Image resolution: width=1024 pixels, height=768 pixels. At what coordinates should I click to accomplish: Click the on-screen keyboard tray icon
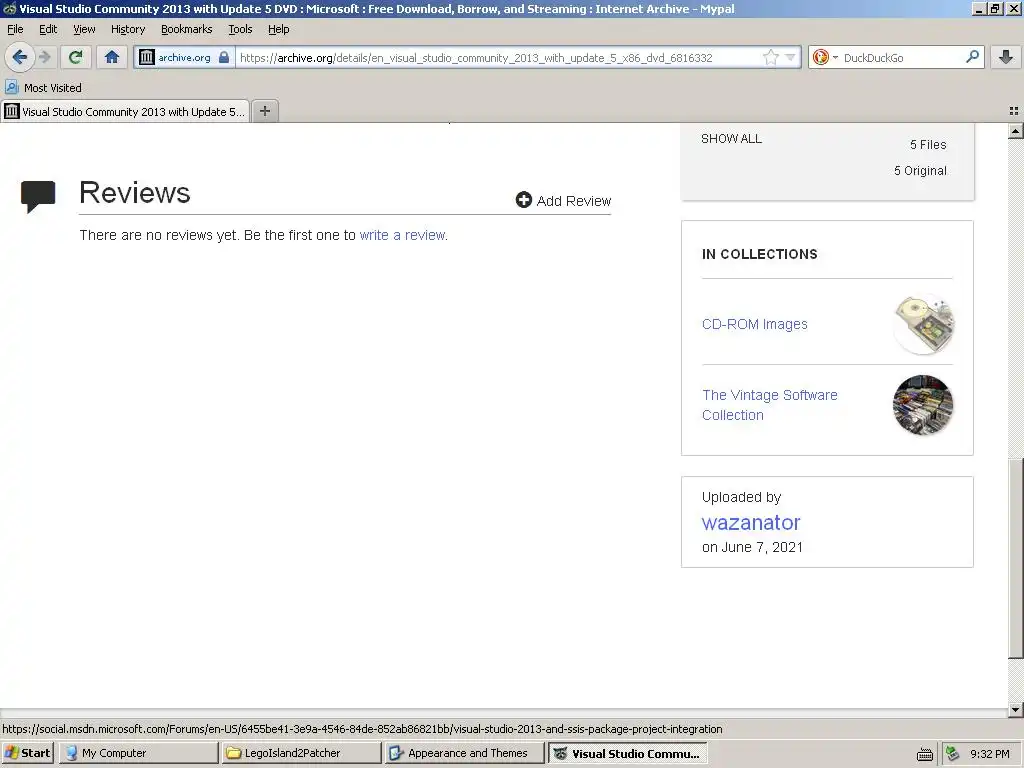click(x=924, y=754)
